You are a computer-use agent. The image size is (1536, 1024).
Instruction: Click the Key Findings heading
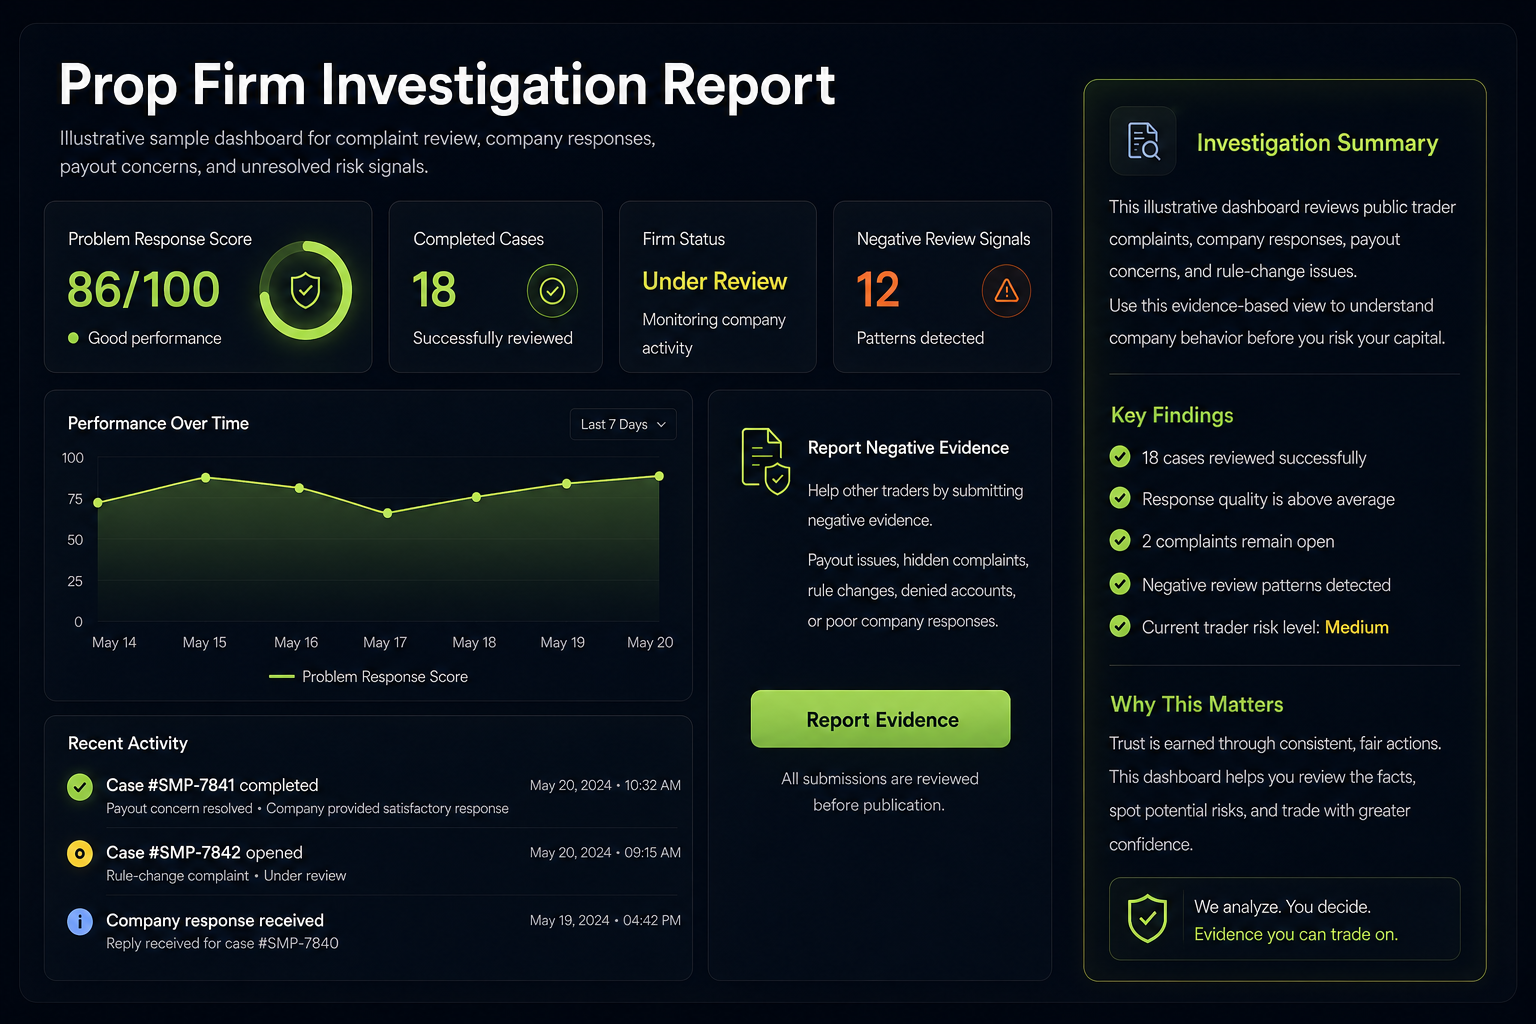point(1172,415)
